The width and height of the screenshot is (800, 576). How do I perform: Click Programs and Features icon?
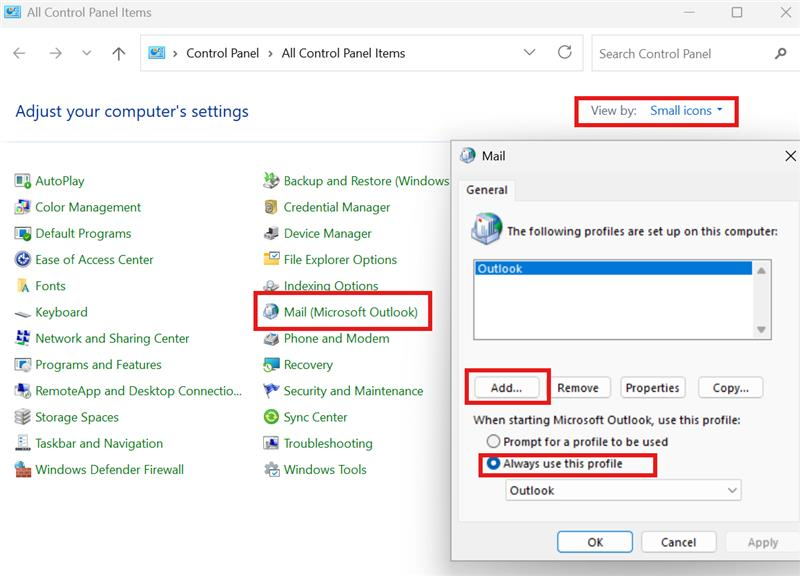22,365
